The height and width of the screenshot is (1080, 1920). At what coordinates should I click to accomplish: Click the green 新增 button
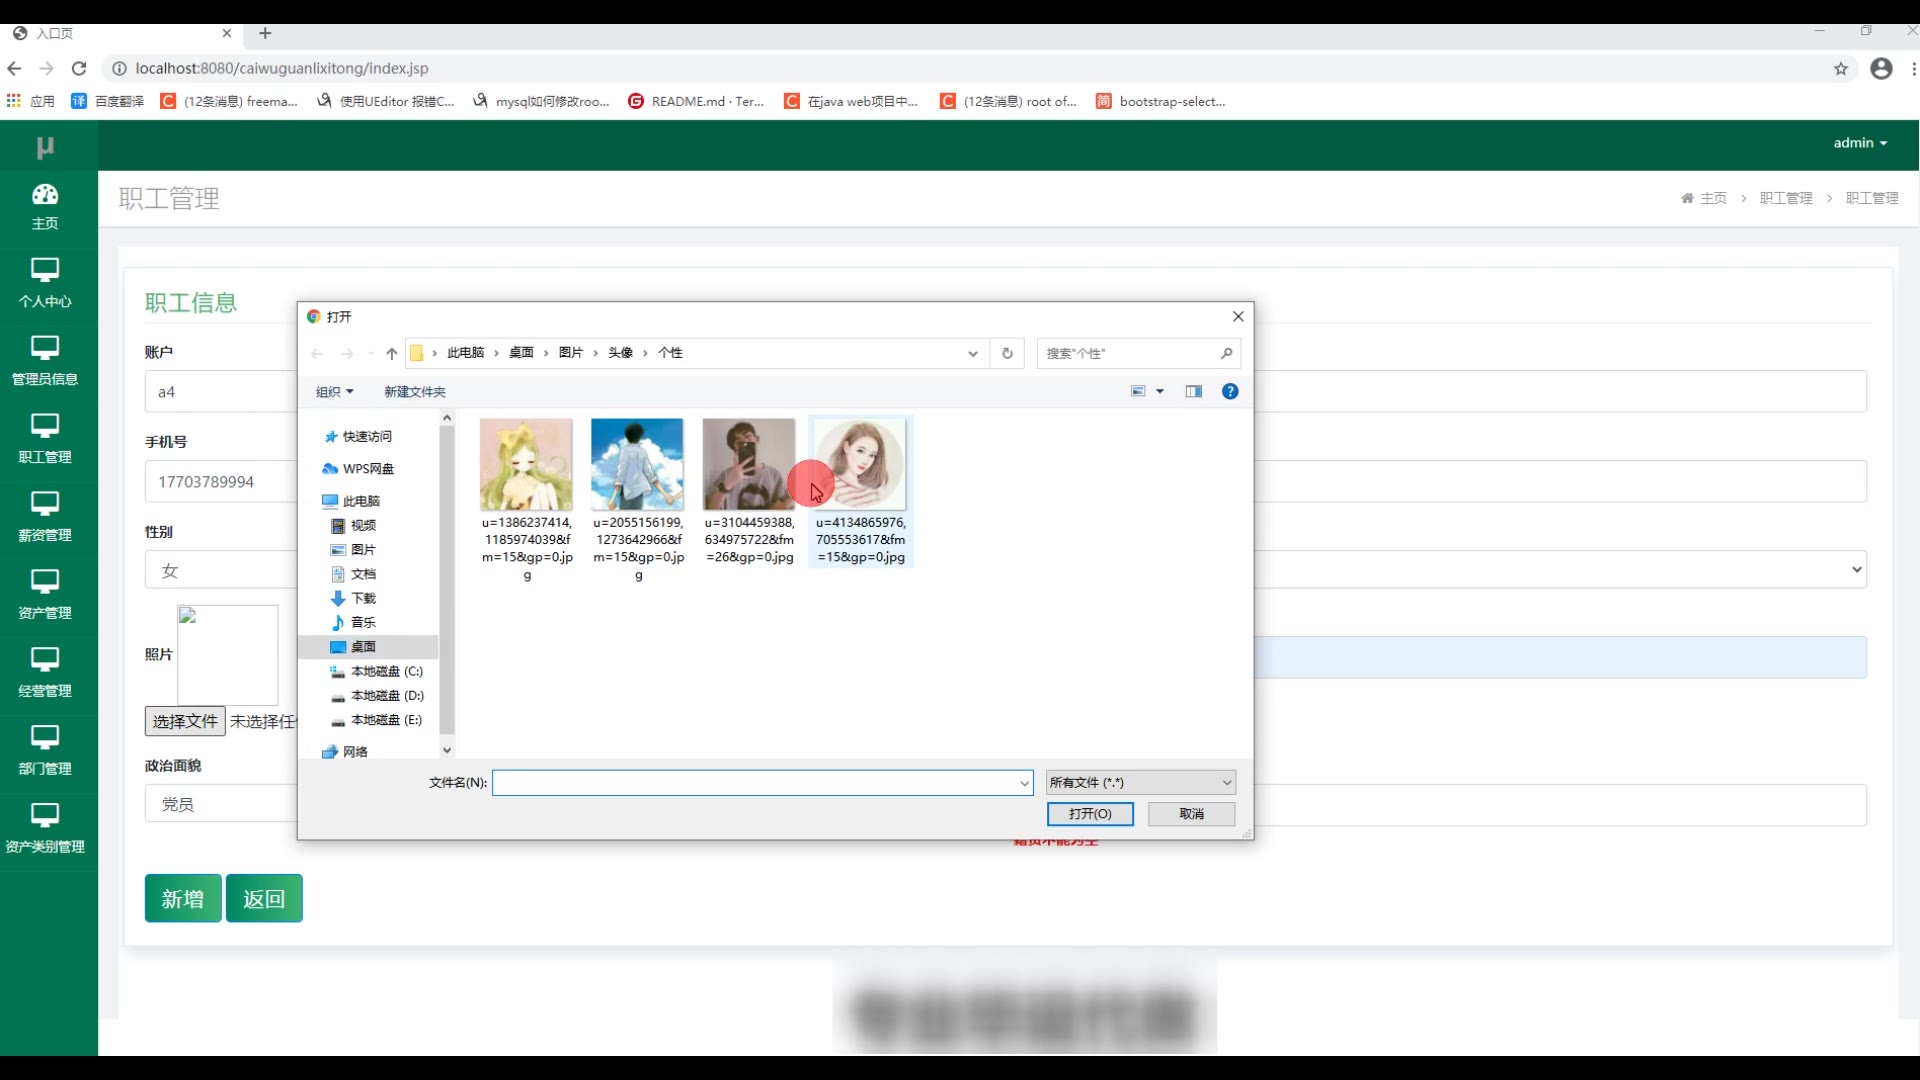[183, 898]
